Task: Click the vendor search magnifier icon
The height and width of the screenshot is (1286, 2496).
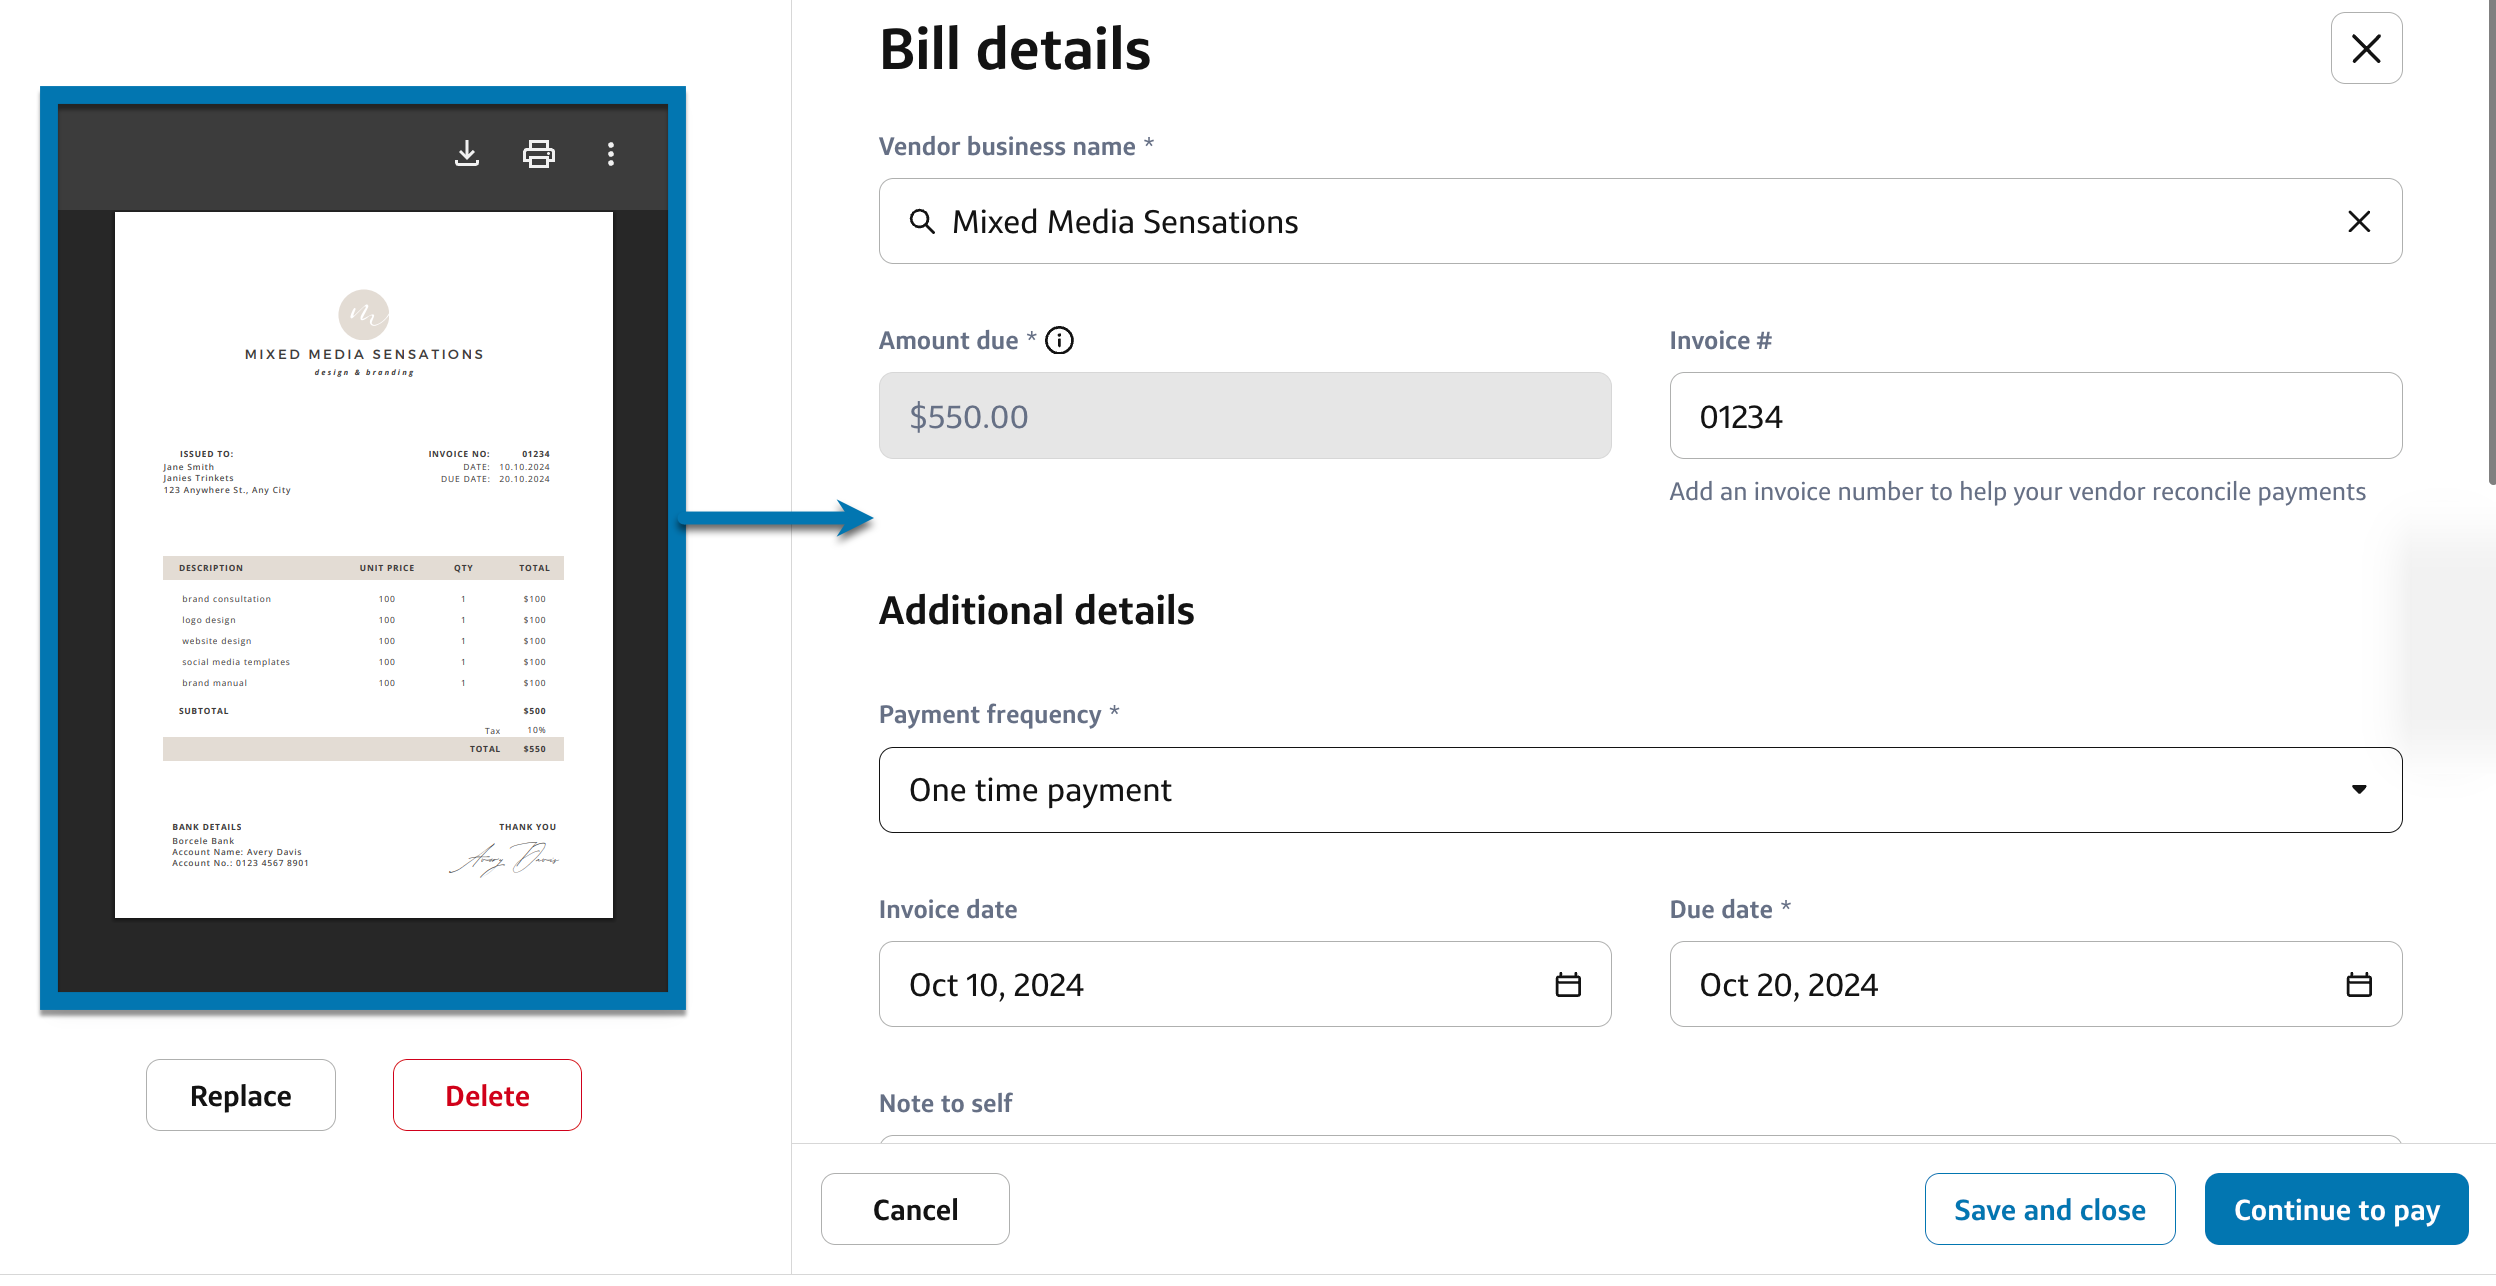Action: point(921,222)
